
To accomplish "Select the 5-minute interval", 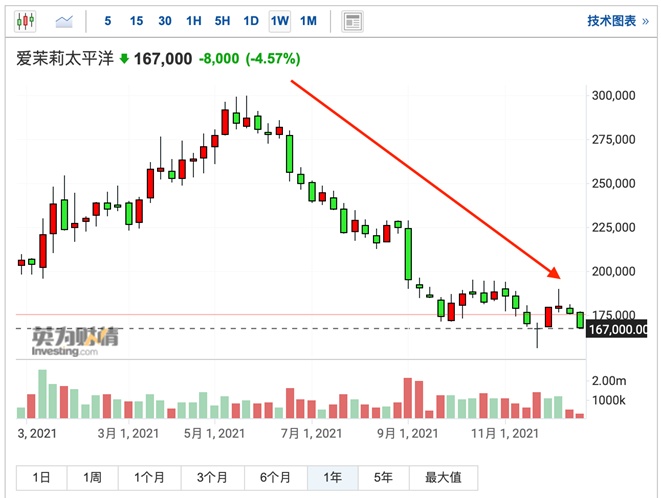I will 107,20.
